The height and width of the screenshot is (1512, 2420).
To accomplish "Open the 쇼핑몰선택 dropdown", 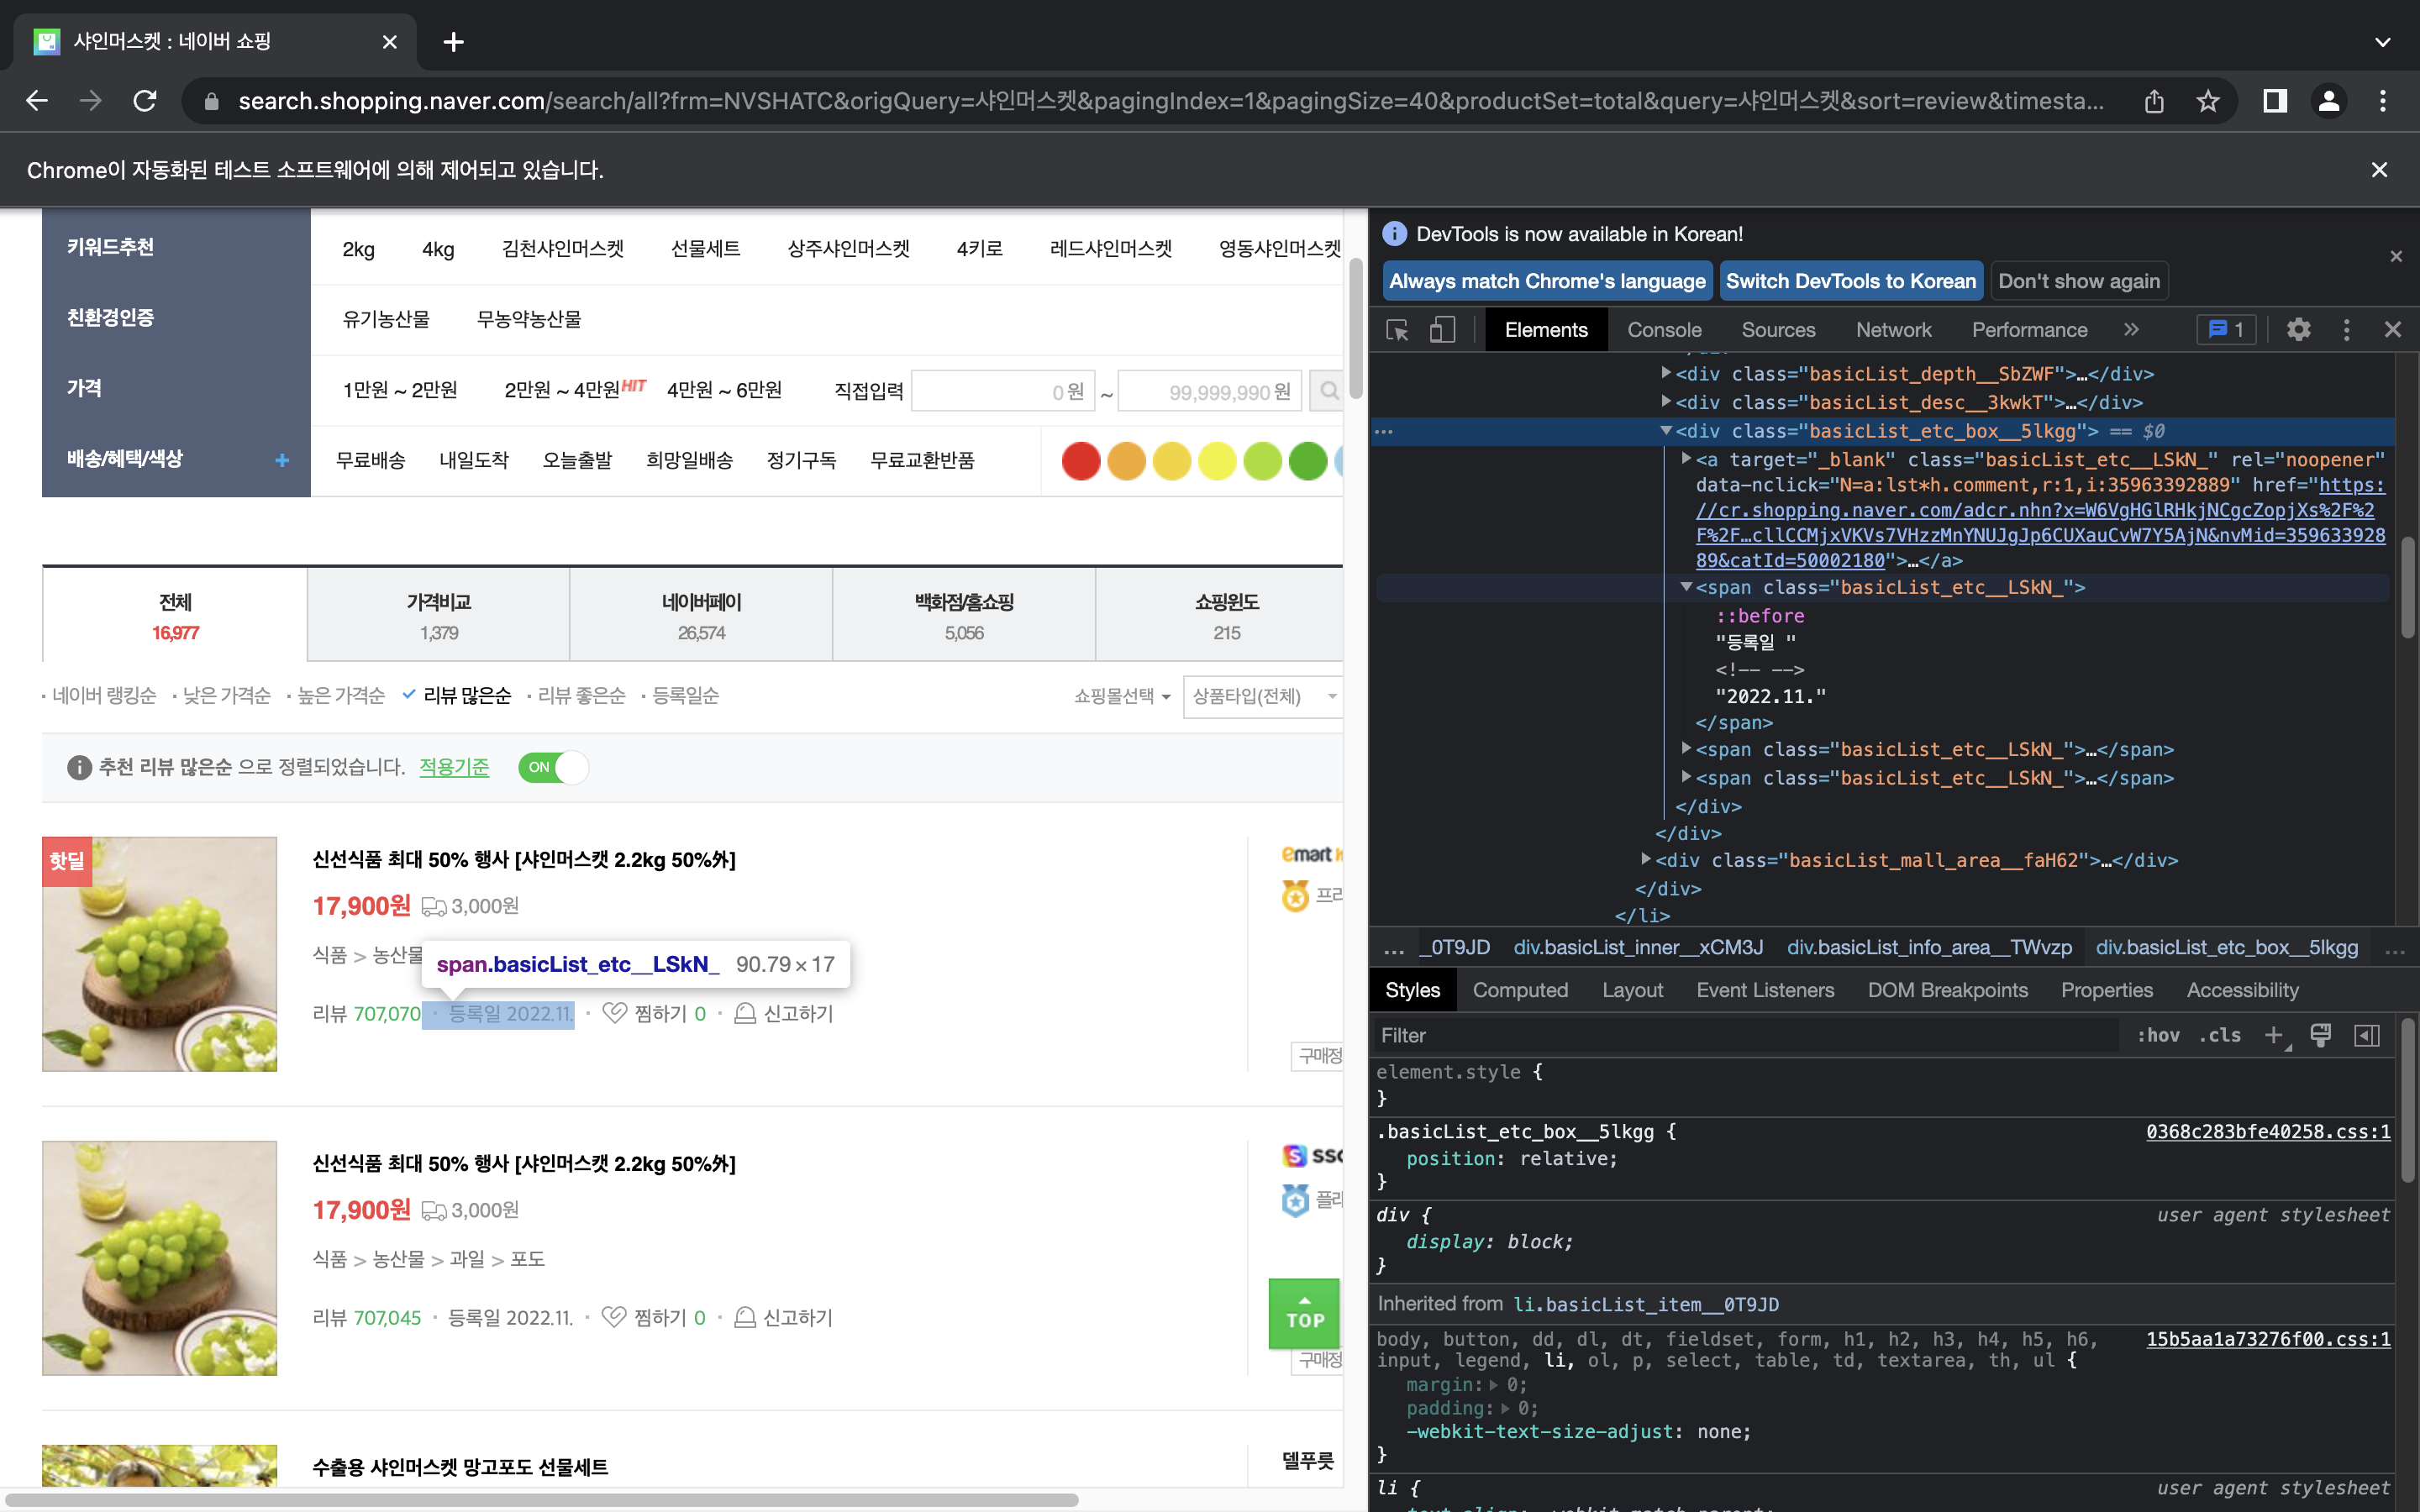I will 1122,696.
